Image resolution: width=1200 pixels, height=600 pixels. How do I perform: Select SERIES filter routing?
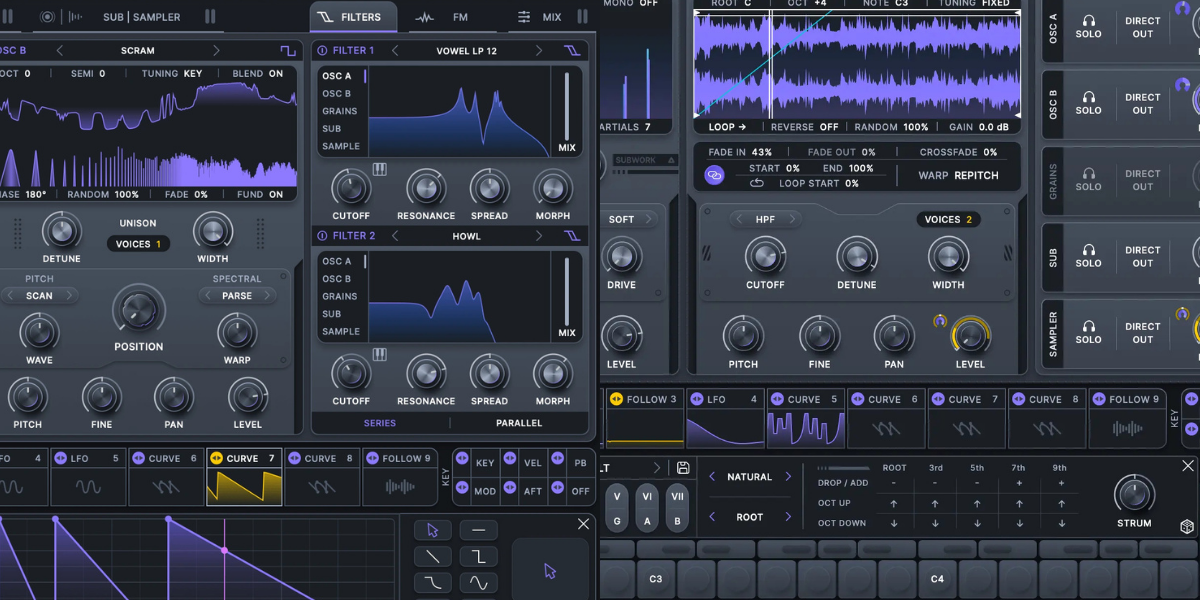click(x=380, y=423)
